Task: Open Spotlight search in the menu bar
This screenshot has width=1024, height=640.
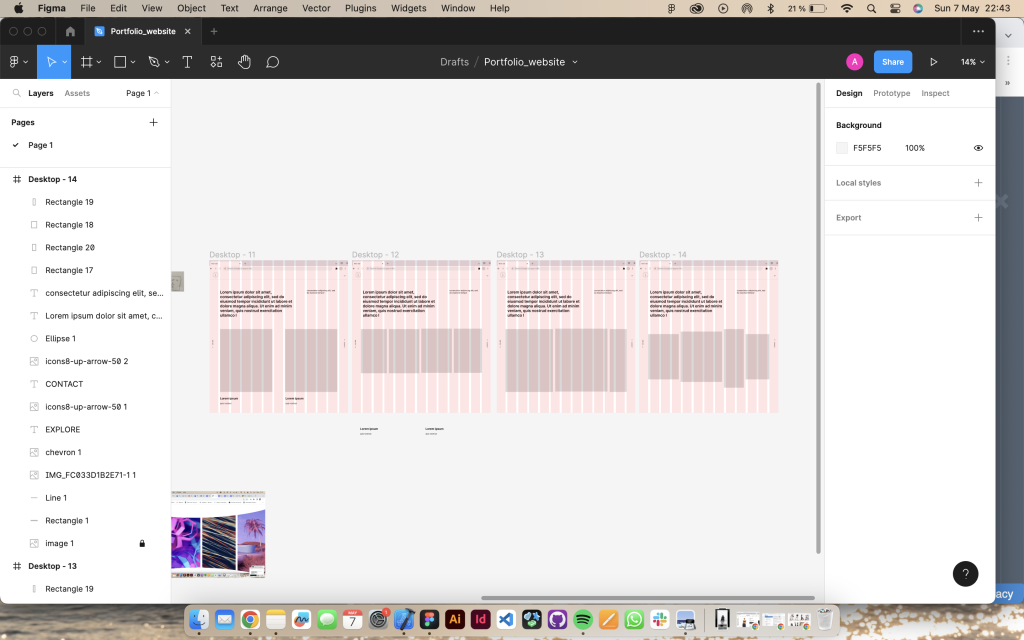Action: [871, 8]
